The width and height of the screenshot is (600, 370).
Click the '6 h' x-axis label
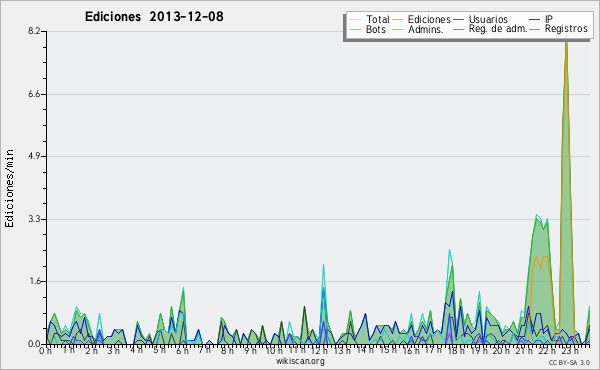point(182,351)
